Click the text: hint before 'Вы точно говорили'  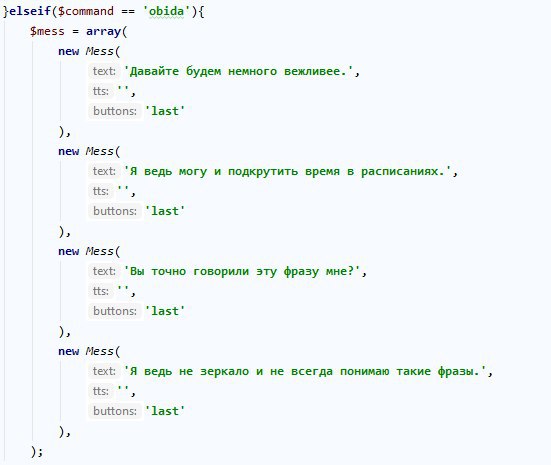(x=104, y=271)
